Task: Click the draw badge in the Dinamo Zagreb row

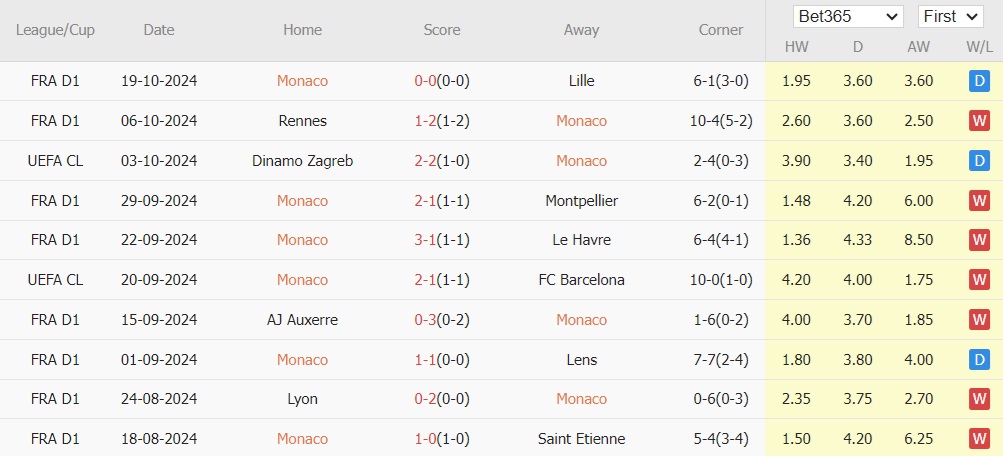Action: pos(979,161)
